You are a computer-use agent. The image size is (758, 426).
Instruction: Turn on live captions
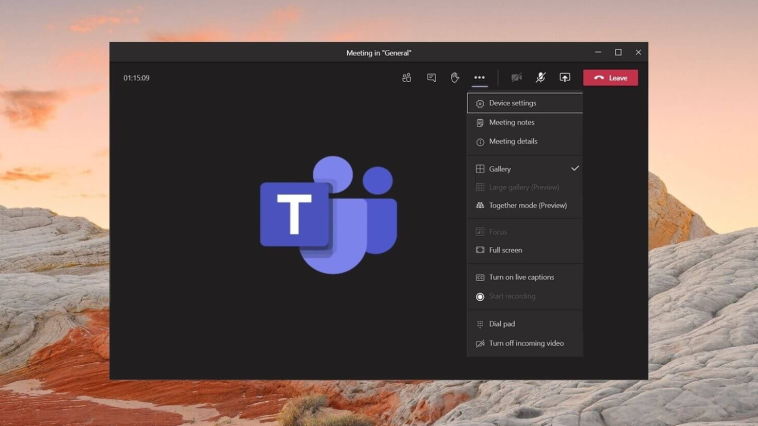coord(525,277)
